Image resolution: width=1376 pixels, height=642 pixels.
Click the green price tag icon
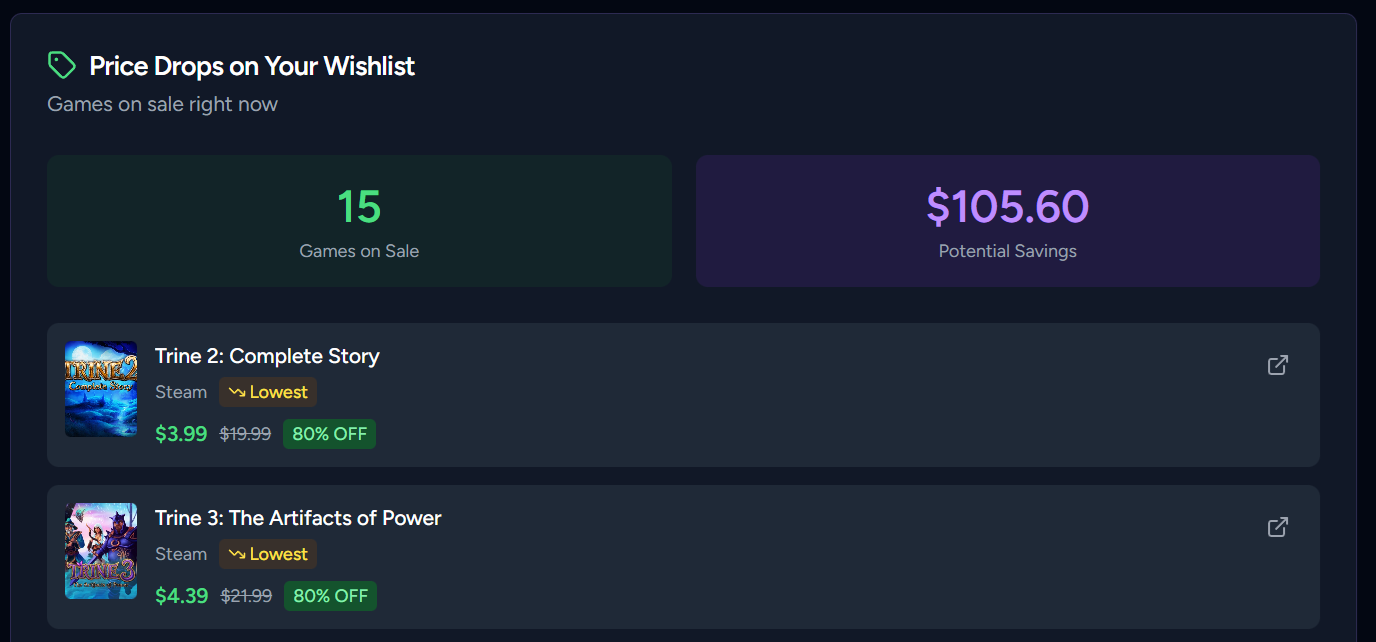pyautogui.click(x=62, y=66)
